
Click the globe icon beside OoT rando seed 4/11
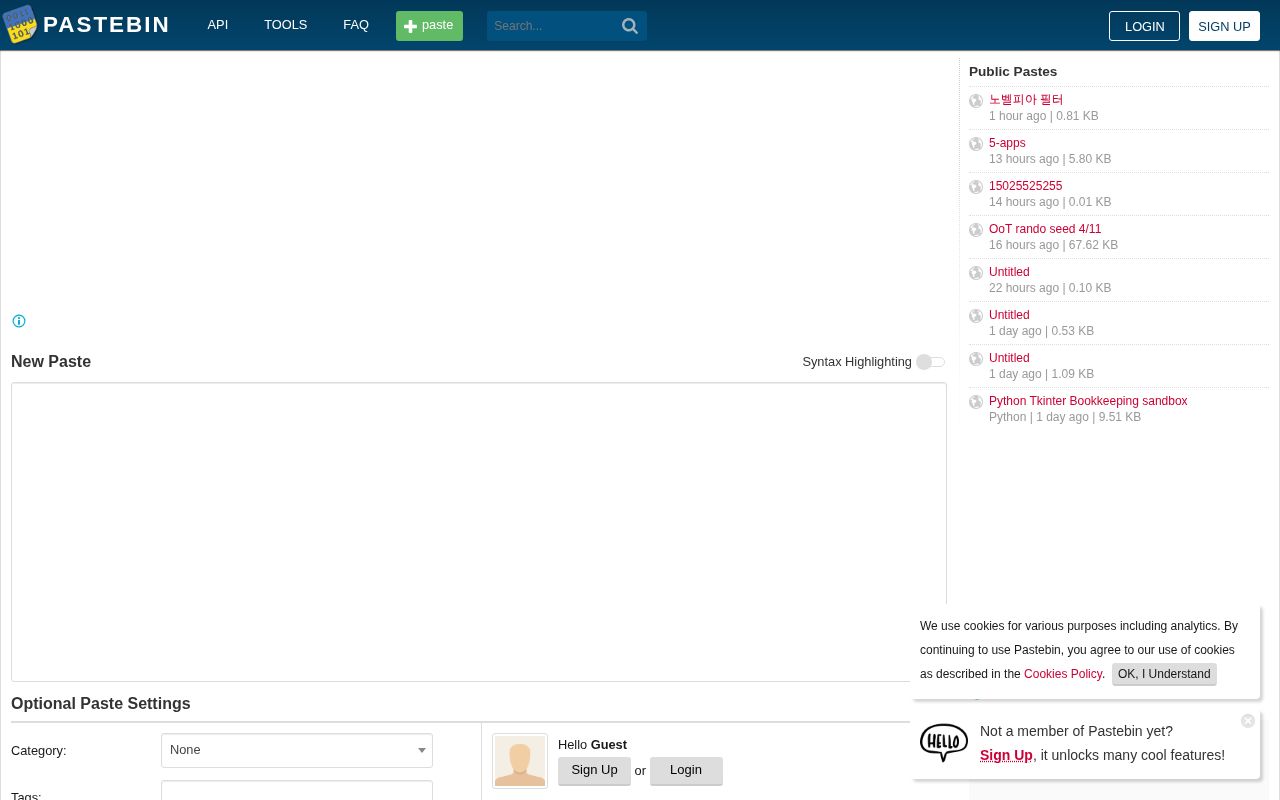976,230
